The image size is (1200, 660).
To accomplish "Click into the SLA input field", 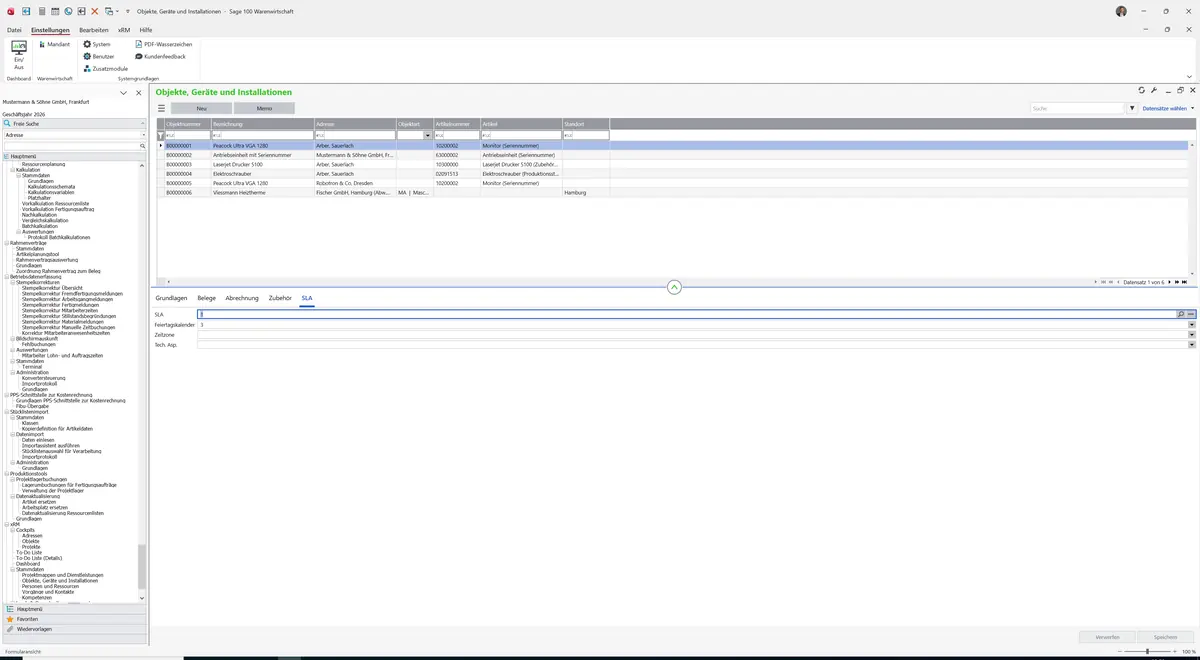I will pos(687,314).
